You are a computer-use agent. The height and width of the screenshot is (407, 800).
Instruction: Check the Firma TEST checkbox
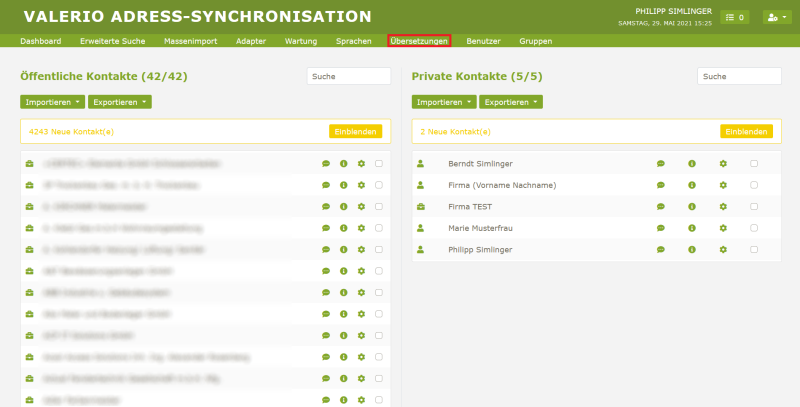coord(754,207)
